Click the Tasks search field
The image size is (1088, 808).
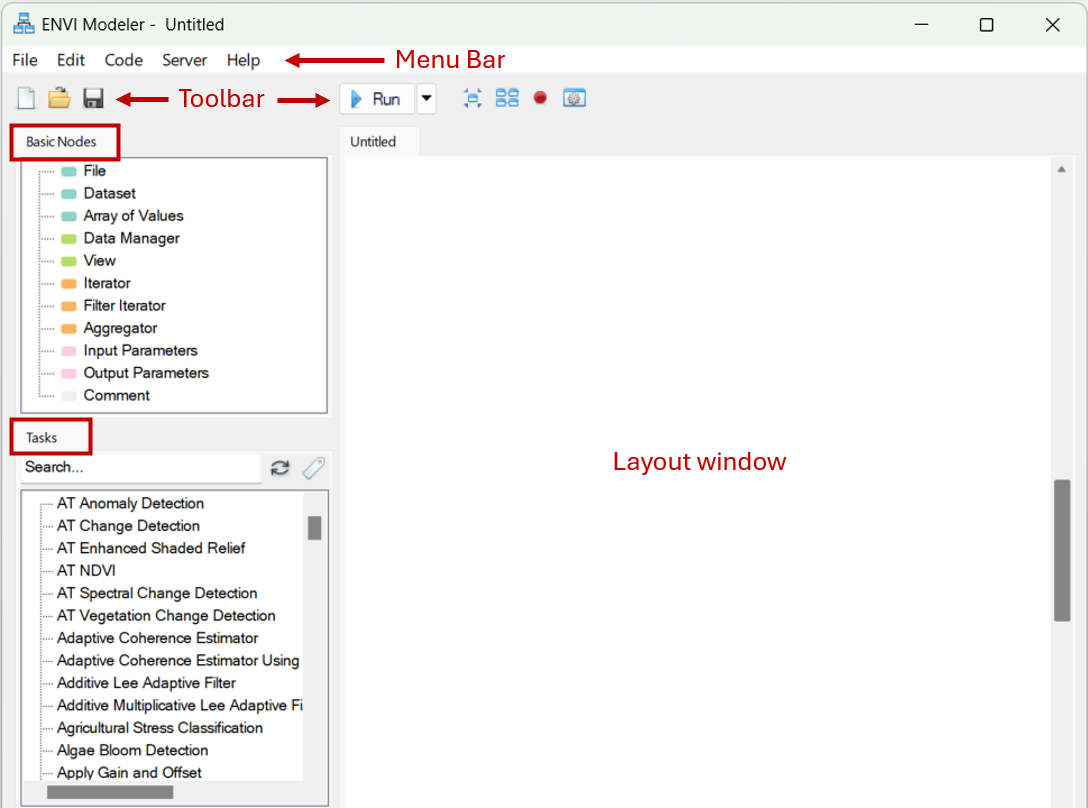click(140, 467)
